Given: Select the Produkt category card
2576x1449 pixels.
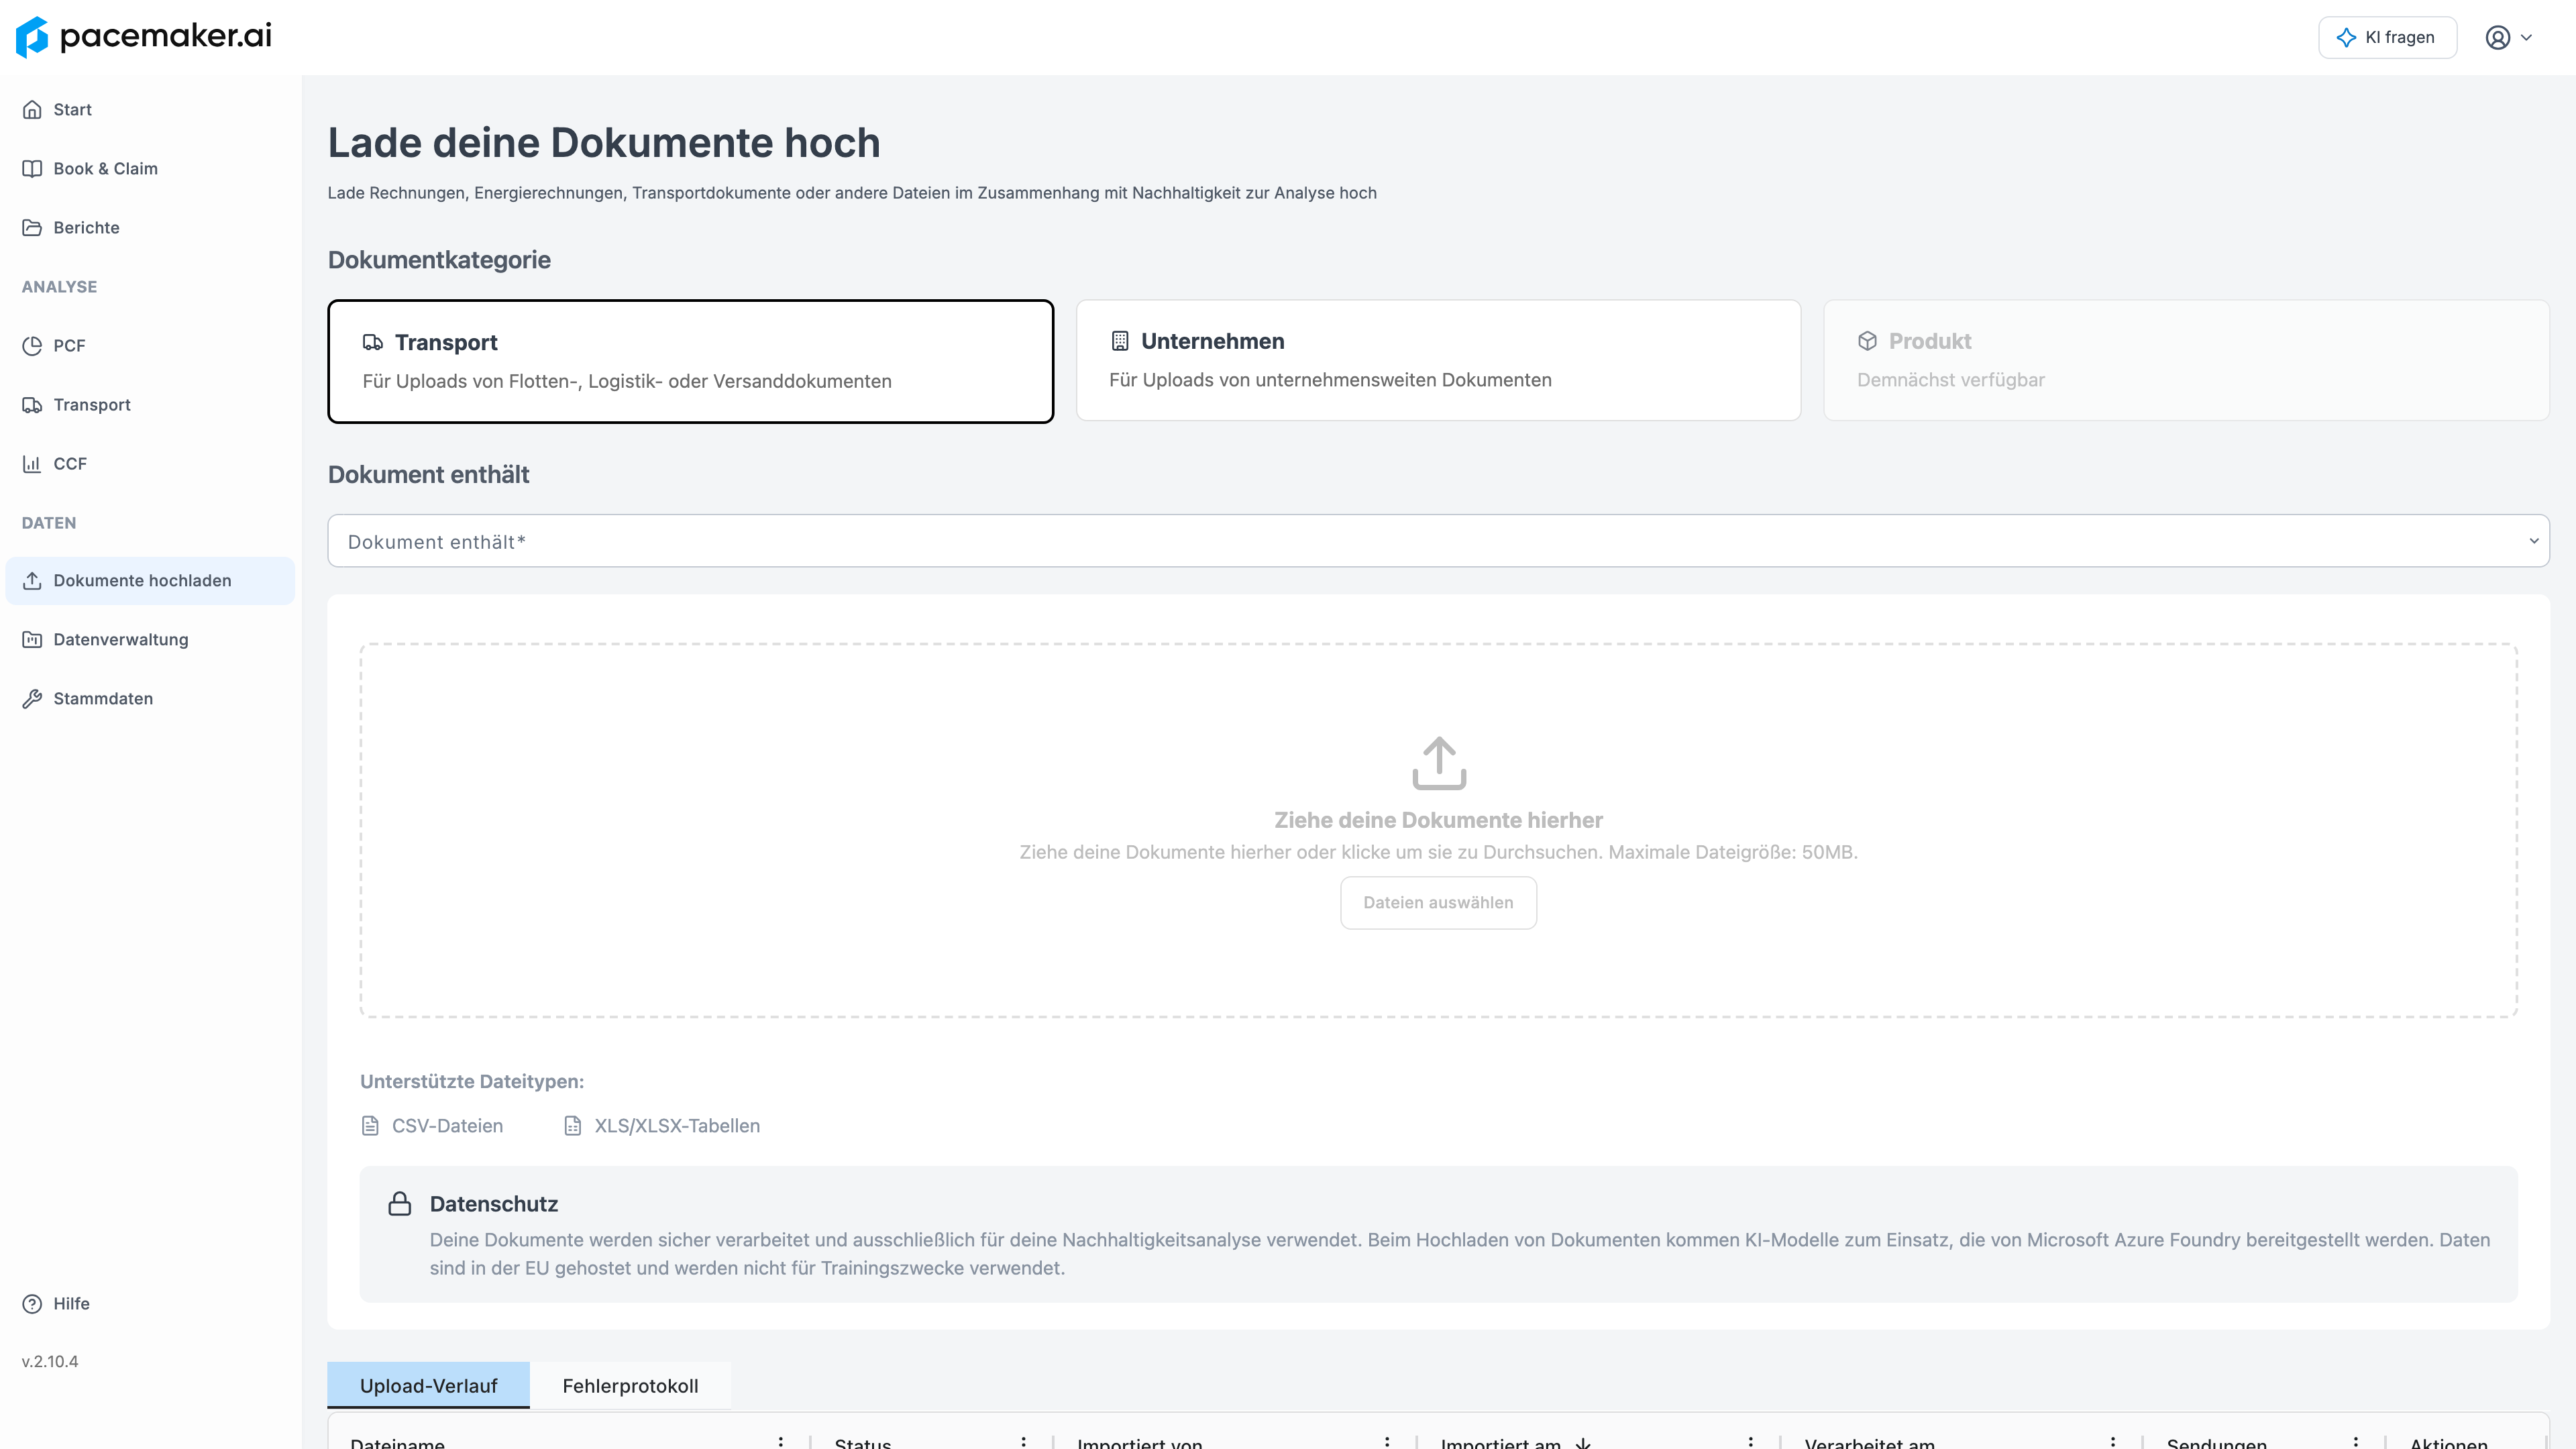Looking at the screenshot, I should 2186,360.
